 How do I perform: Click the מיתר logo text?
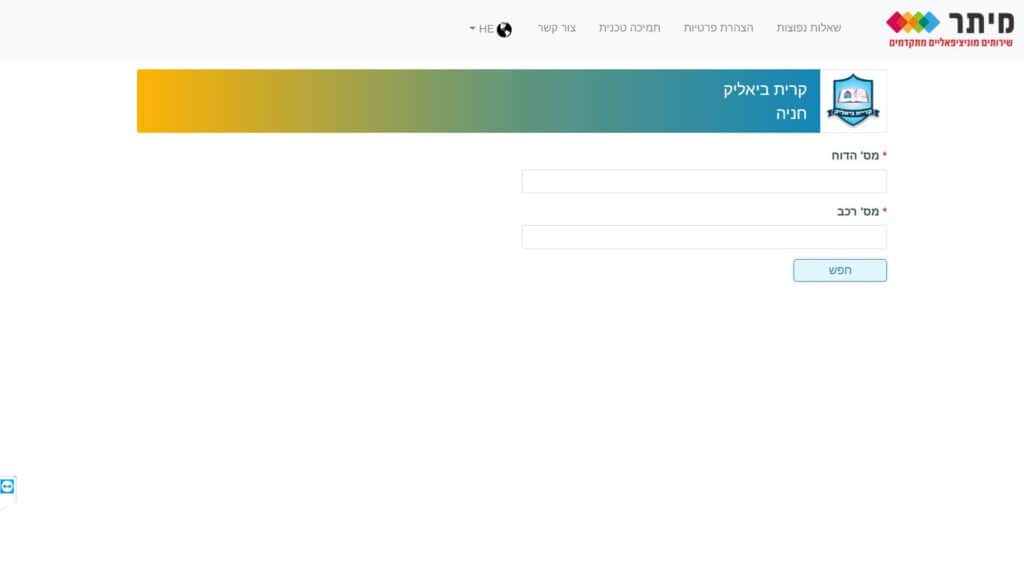(978, 21)
